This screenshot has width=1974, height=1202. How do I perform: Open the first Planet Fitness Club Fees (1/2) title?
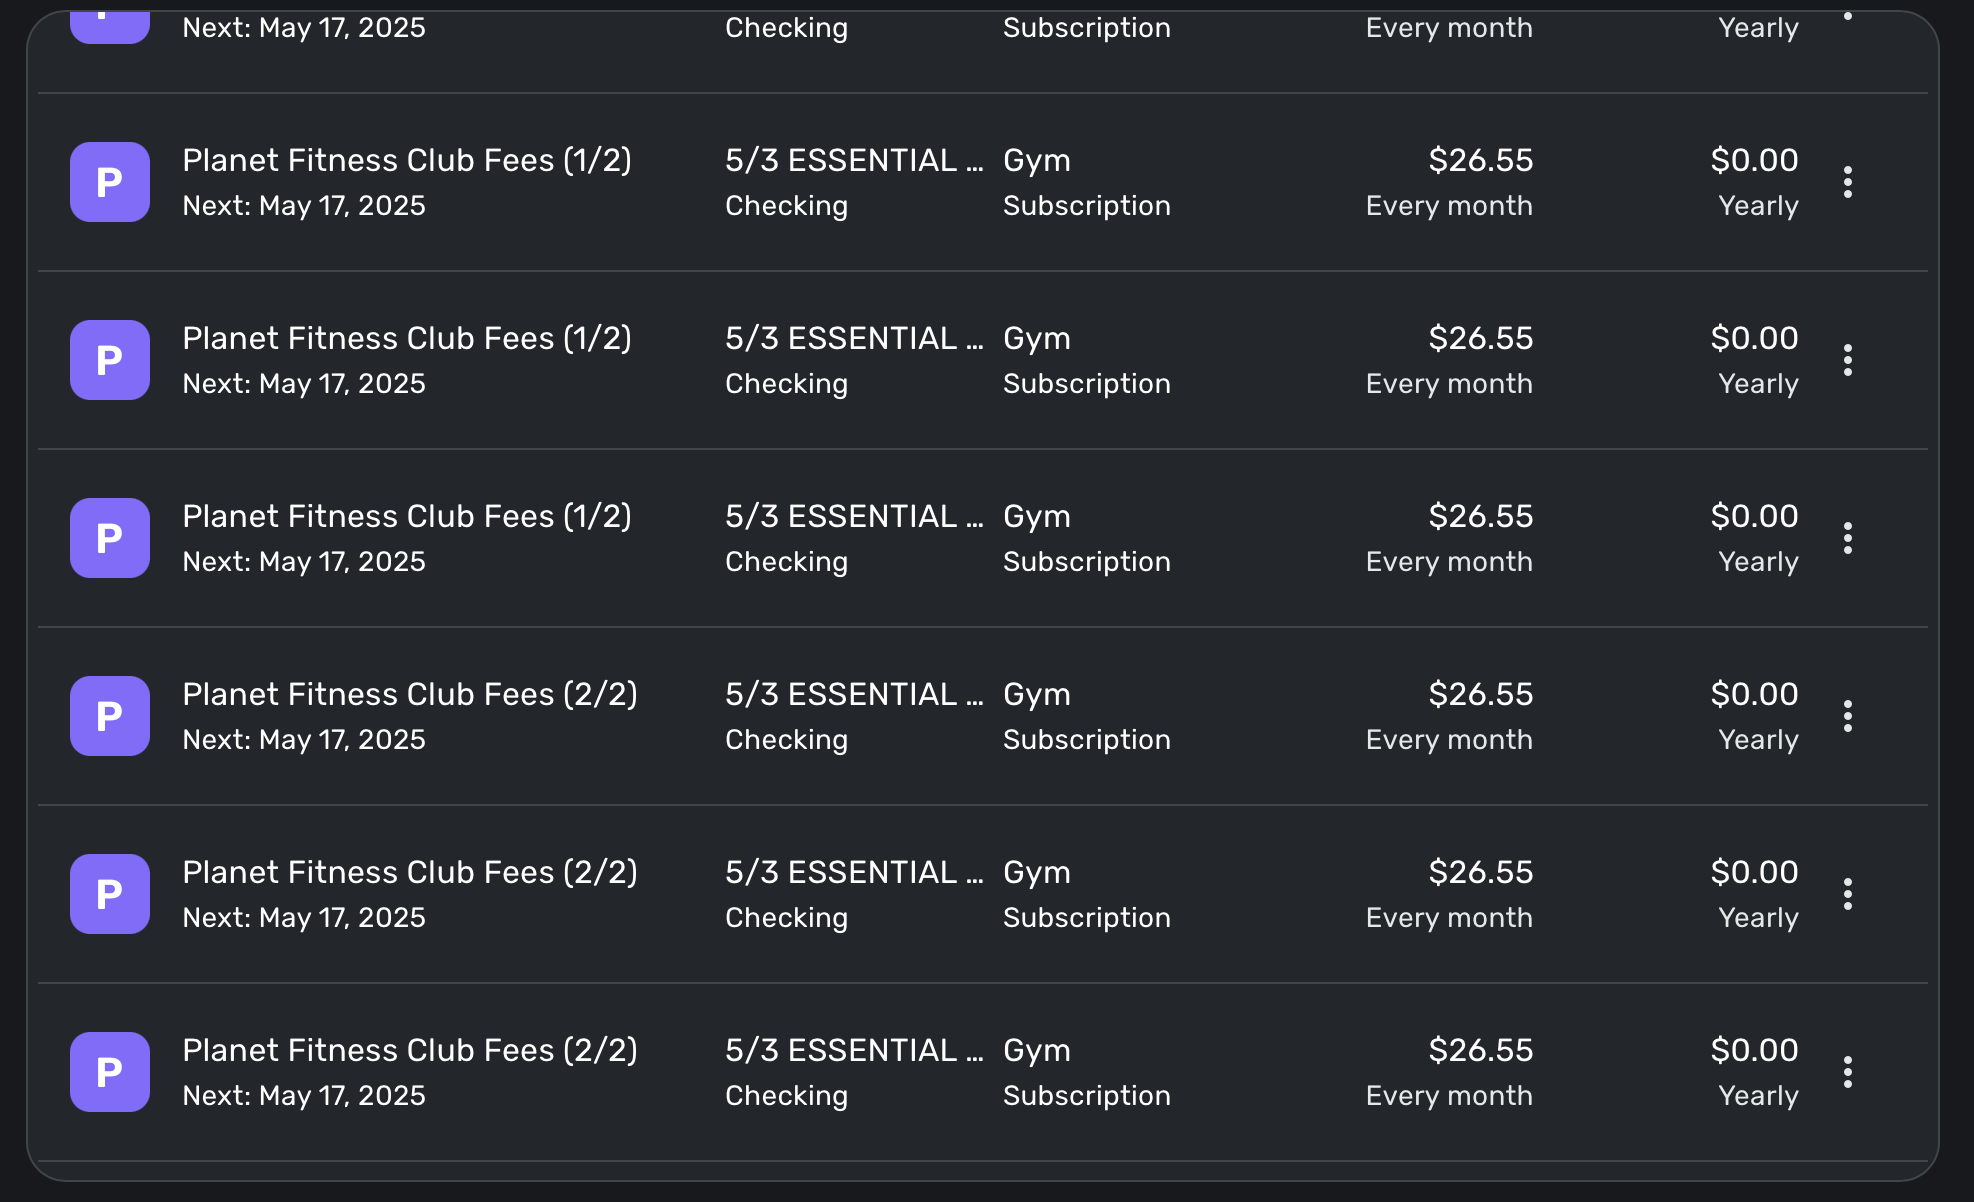407,161
